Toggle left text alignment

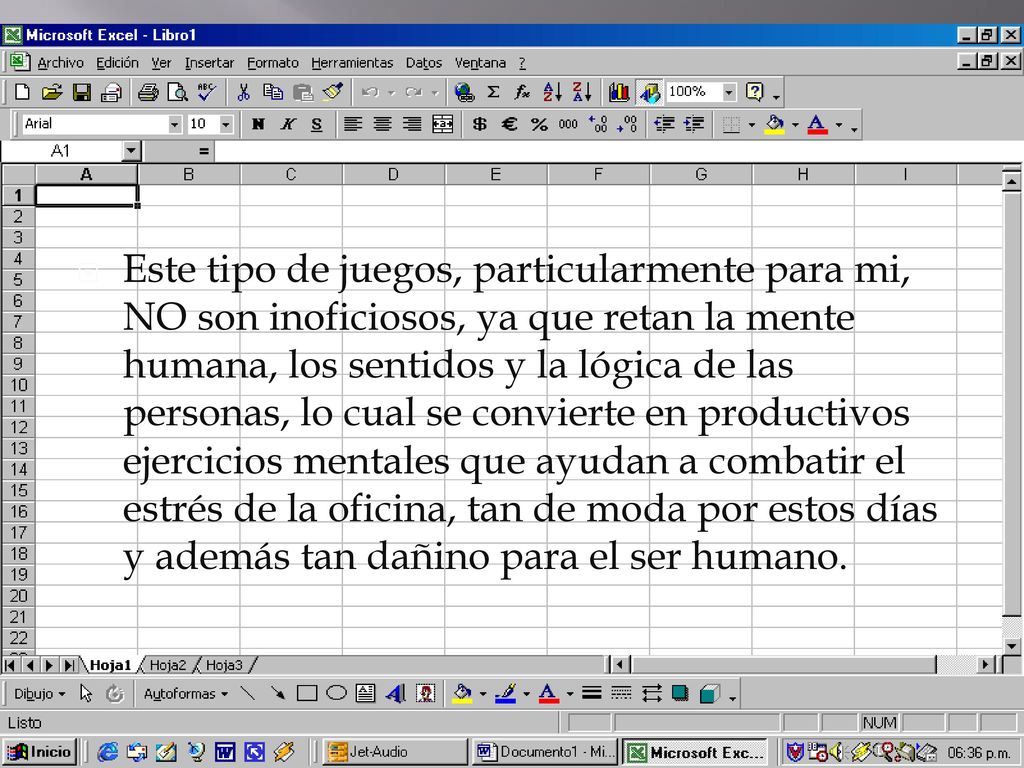pos(353,124)
